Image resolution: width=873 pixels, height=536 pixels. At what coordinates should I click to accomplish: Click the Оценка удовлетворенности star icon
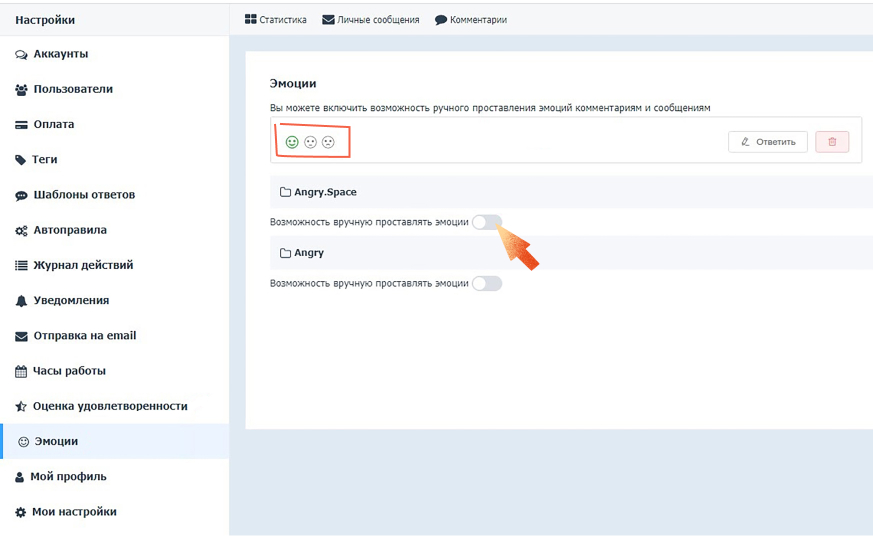[21, 406]
